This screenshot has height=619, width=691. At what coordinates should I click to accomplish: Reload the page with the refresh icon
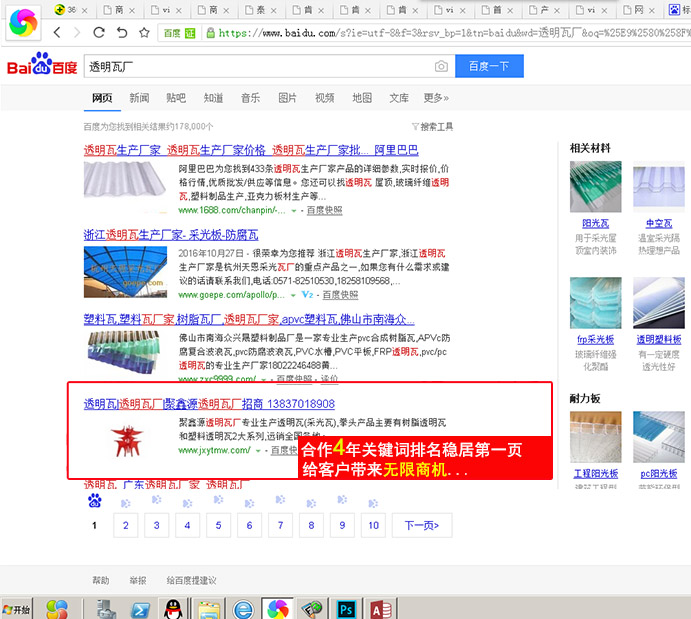[99, 32]
